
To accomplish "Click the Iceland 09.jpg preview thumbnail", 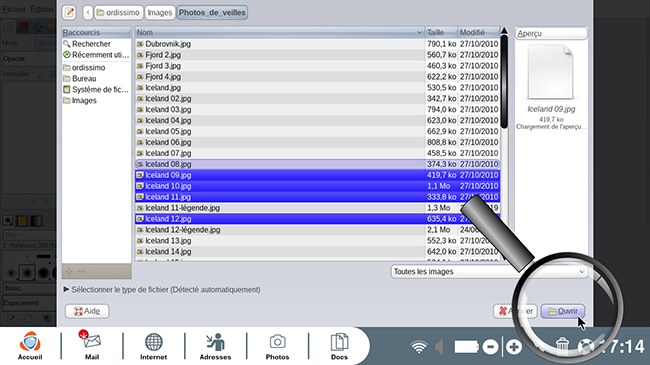I will [x=551, y=73].
